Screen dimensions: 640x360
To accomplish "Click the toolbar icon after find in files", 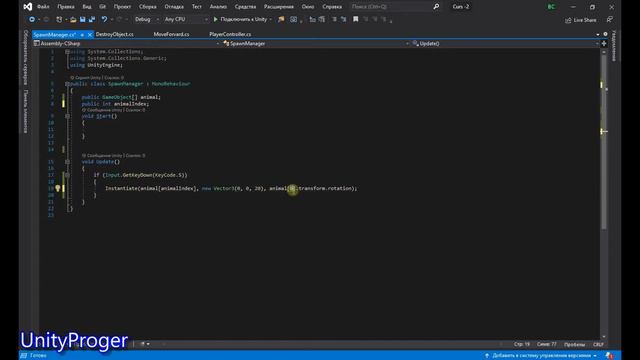I will click(x=293, y=19).
